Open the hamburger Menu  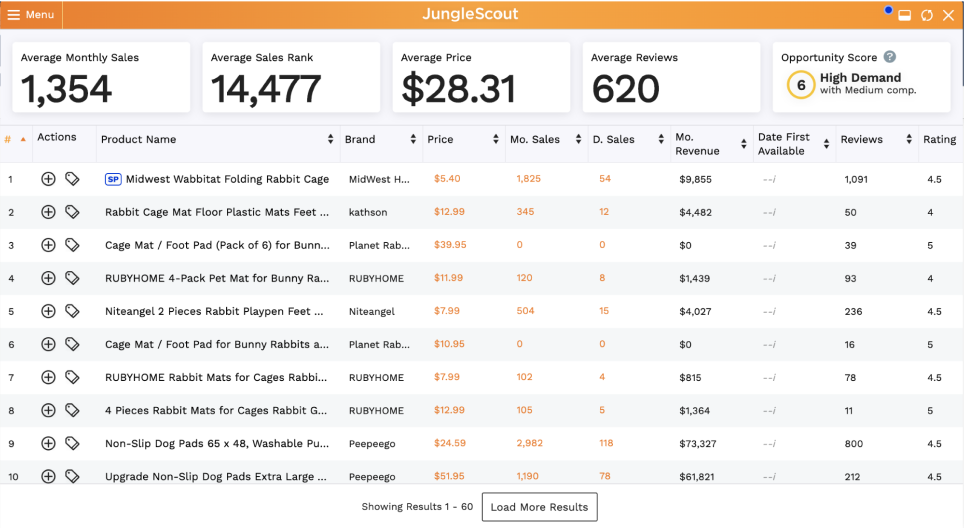30,15
